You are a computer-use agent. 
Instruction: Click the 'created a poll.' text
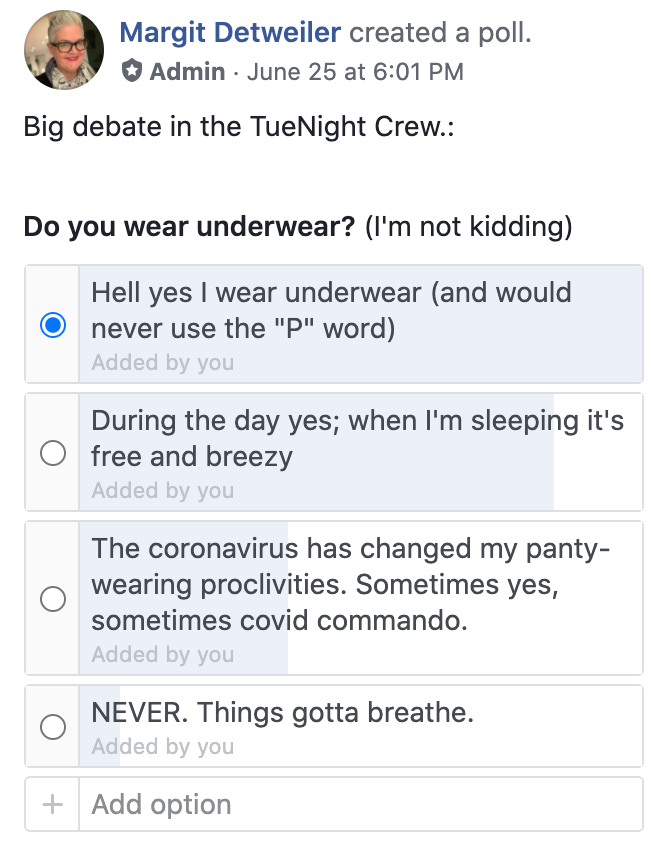tap(440, 33)
